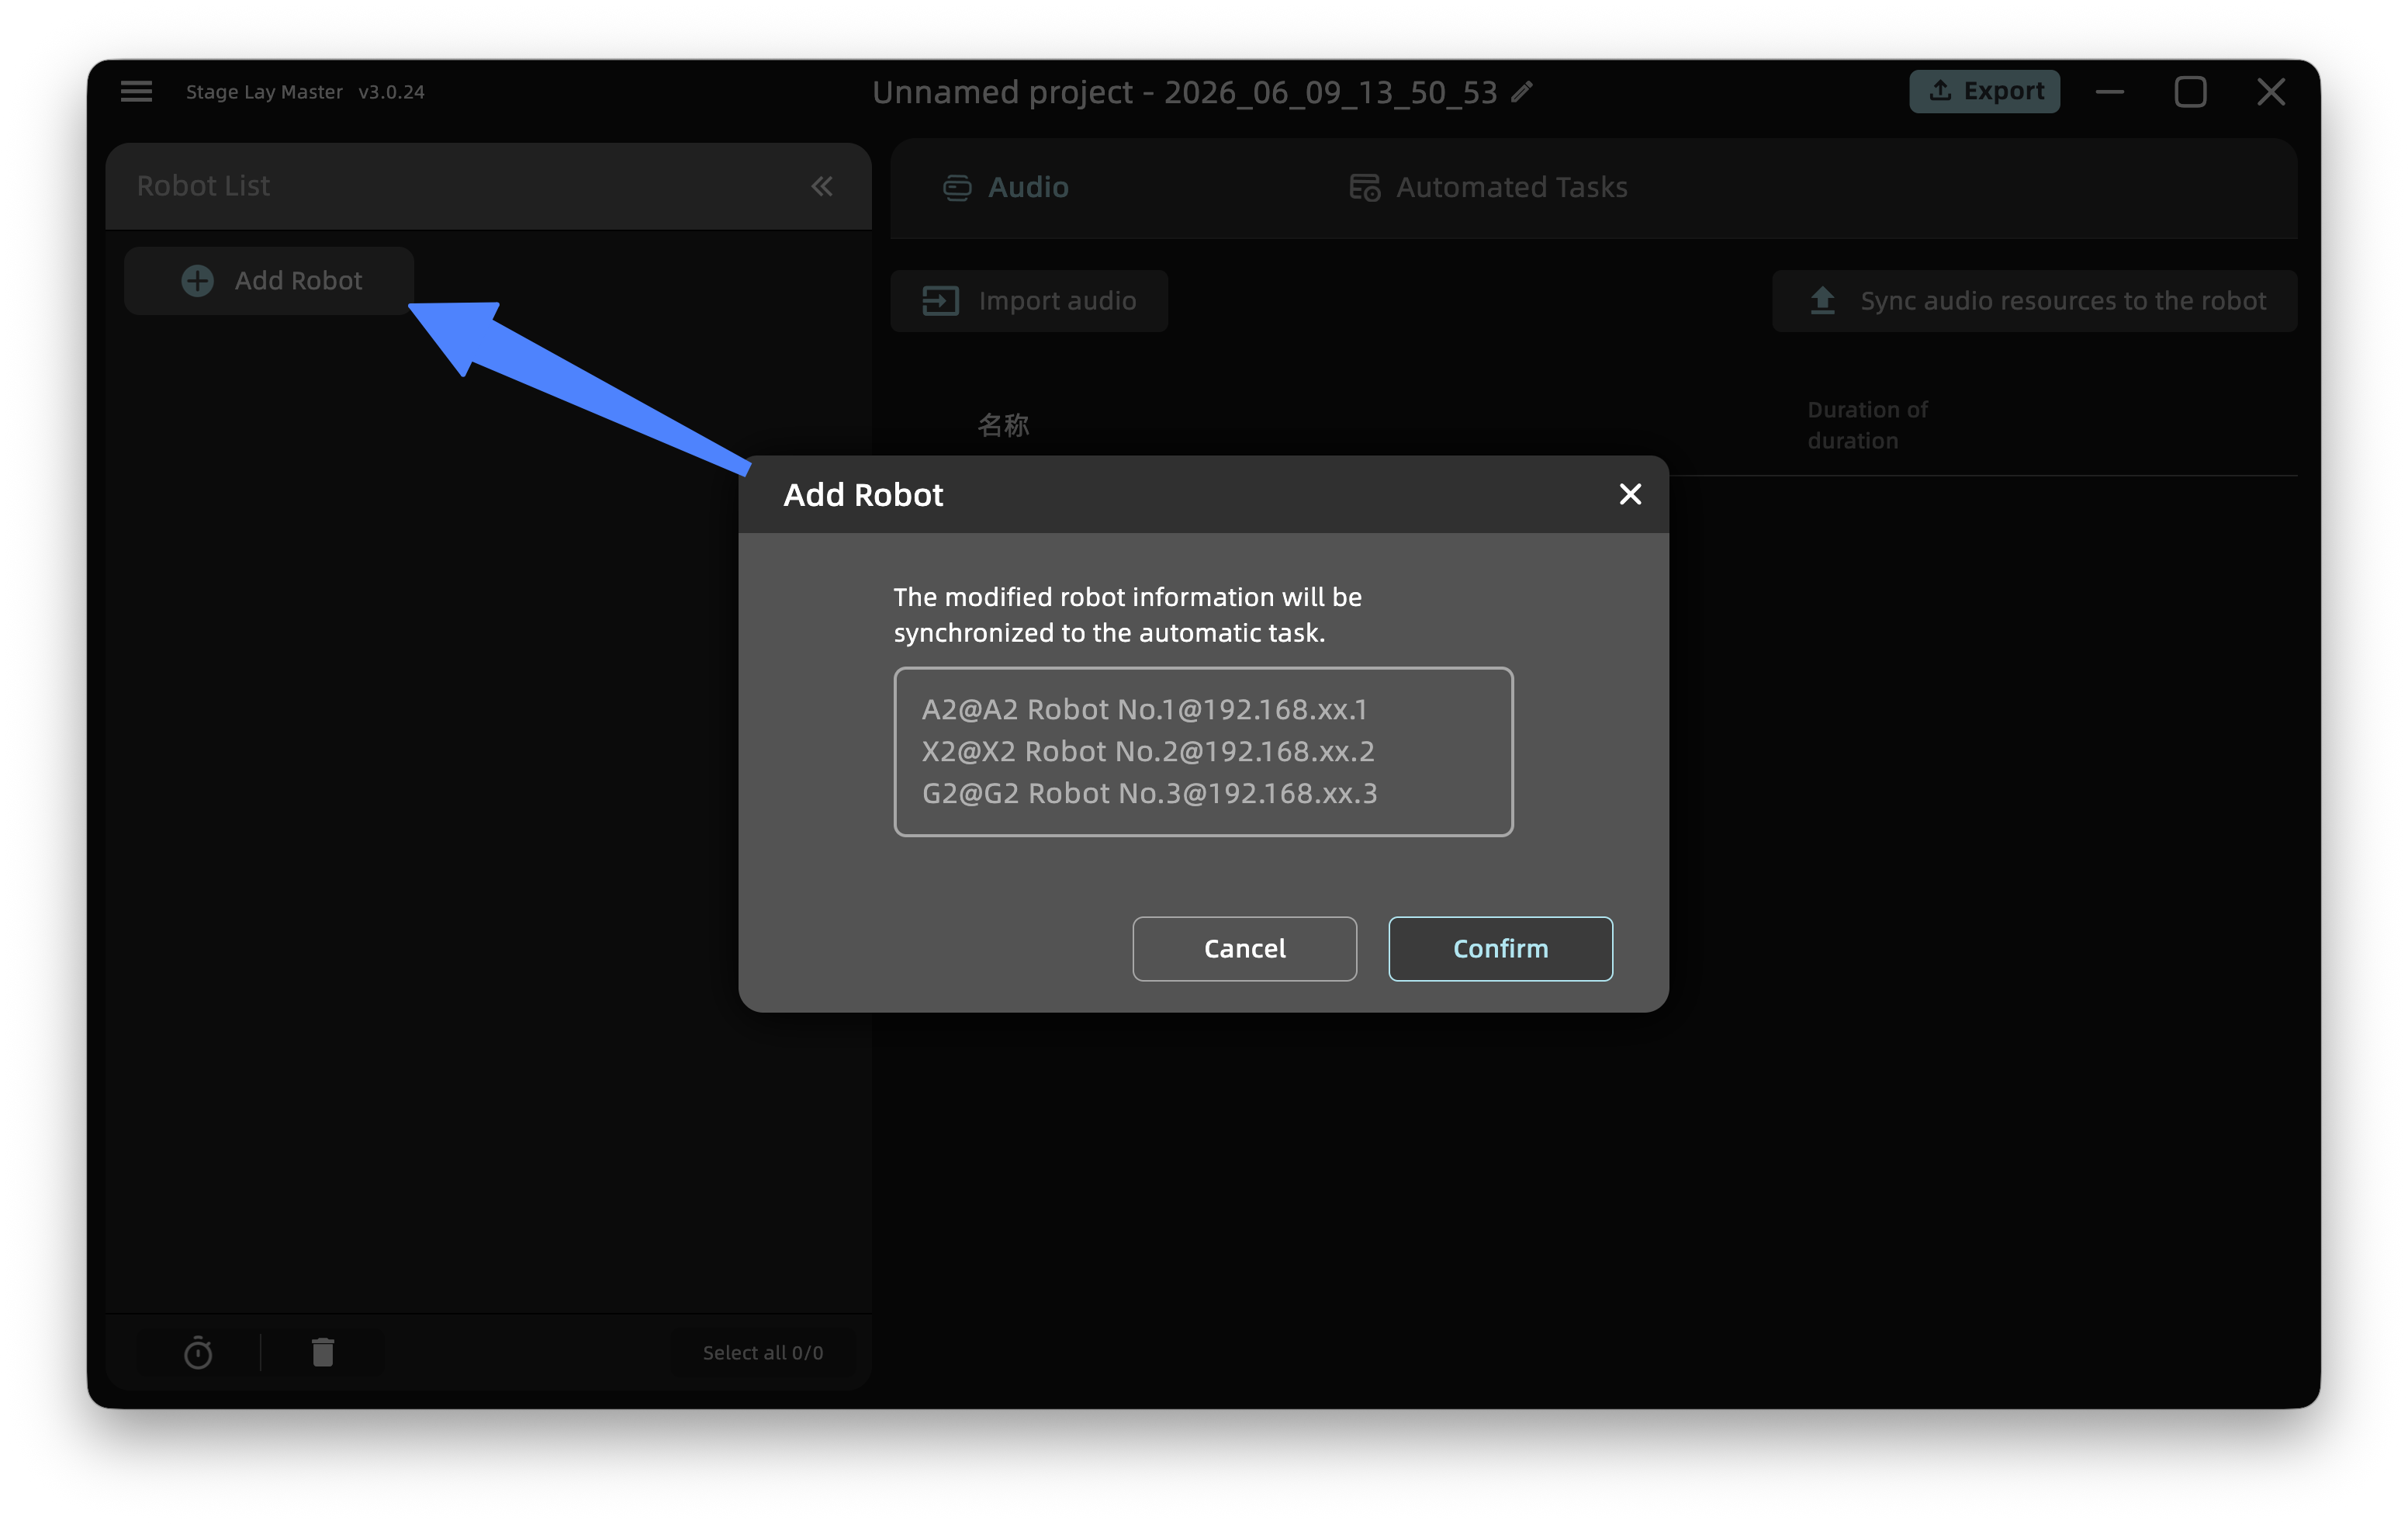Focus the robot information text area
This screenshot has height=1524, width=2408.
[x=1203, y=752]
